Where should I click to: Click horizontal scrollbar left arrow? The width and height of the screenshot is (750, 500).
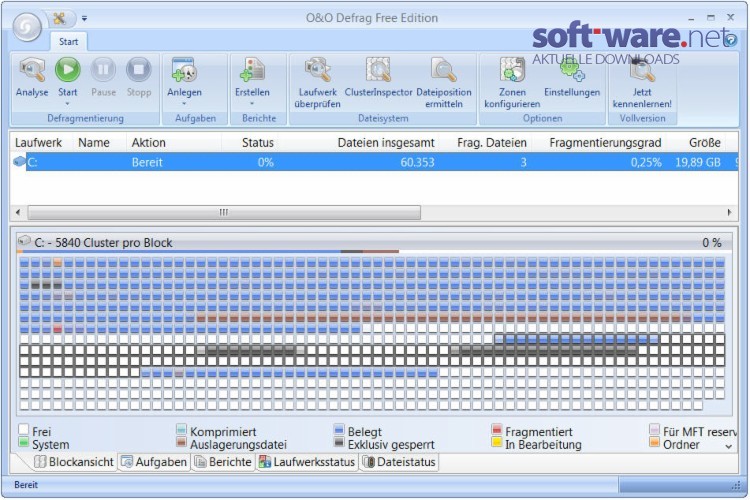[18, 212]
